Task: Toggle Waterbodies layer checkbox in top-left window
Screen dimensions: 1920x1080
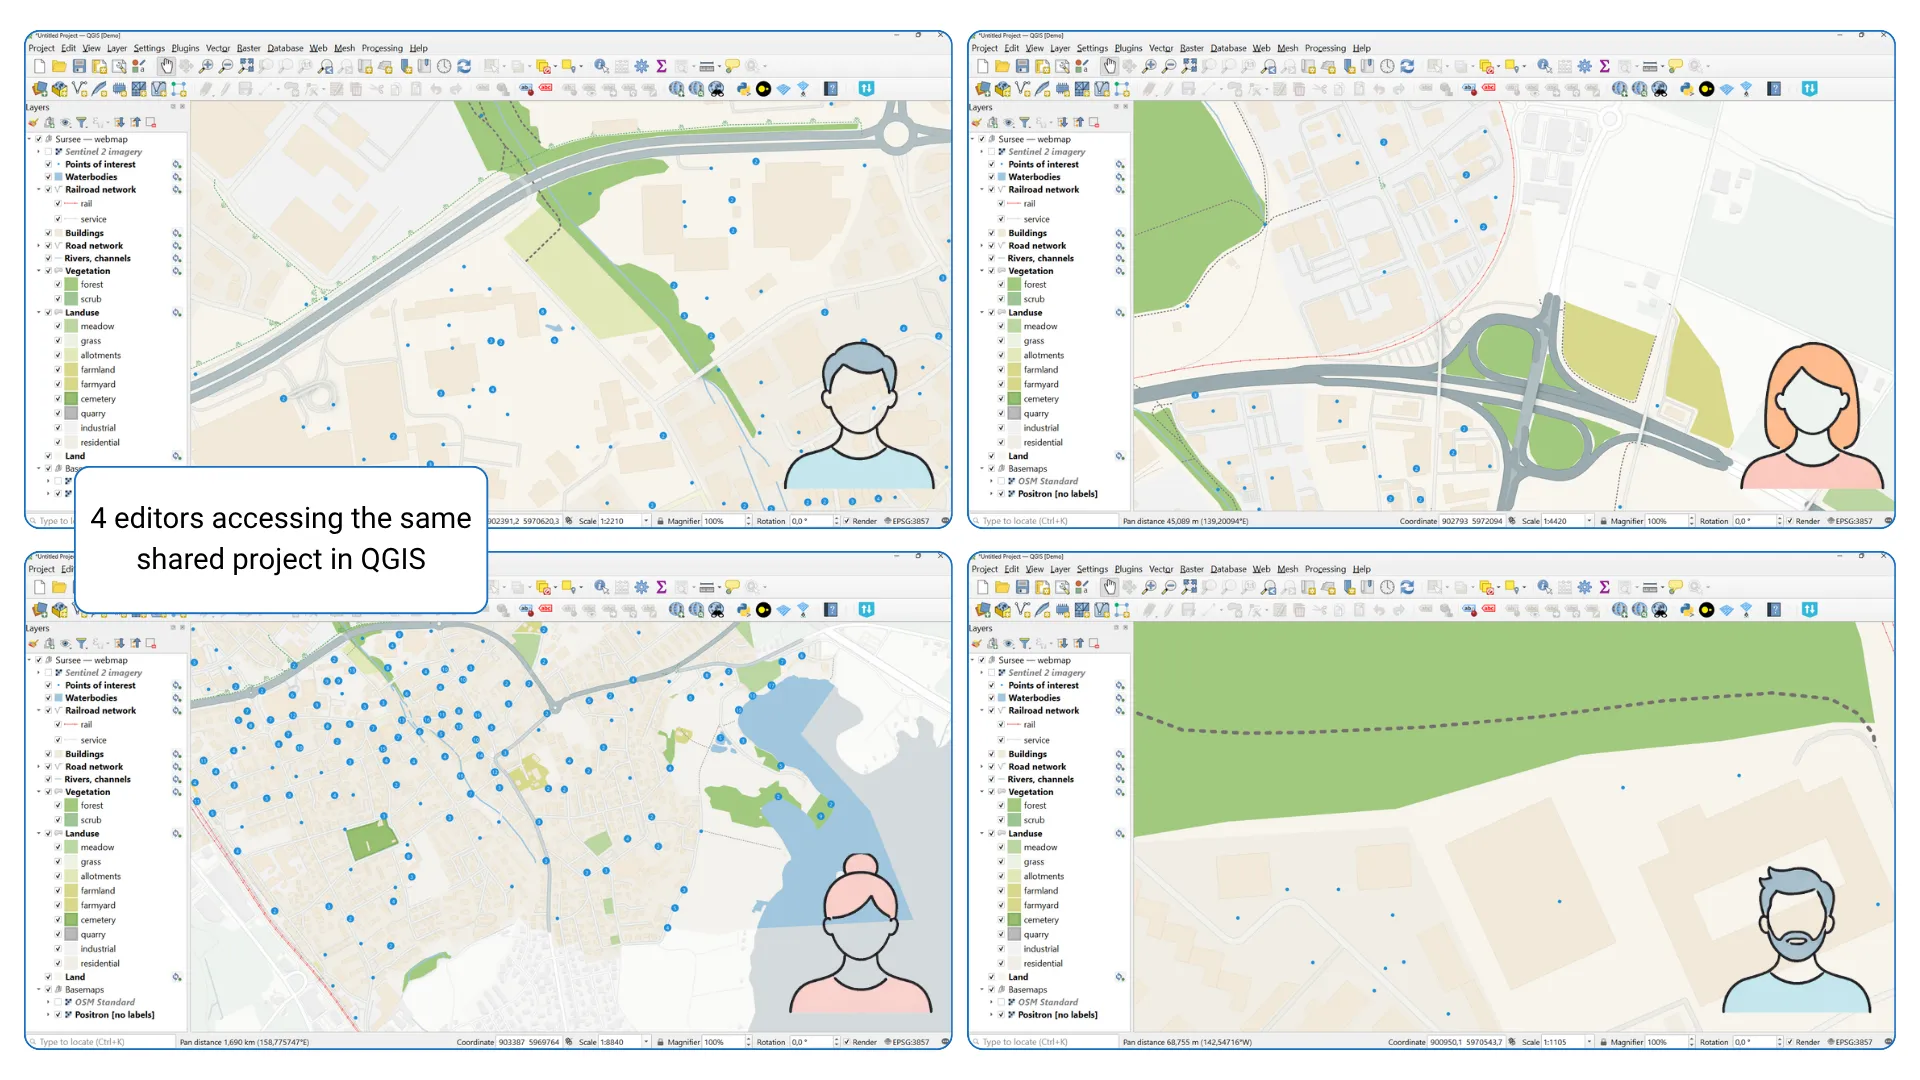Action: pos(48,177)
